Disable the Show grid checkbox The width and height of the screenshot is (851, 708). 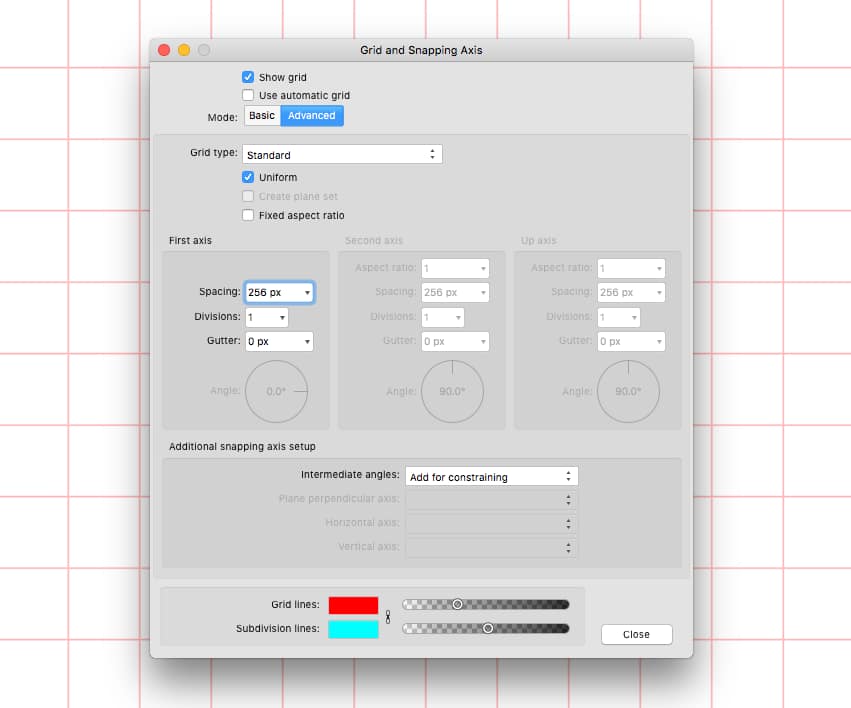[248, 77]
